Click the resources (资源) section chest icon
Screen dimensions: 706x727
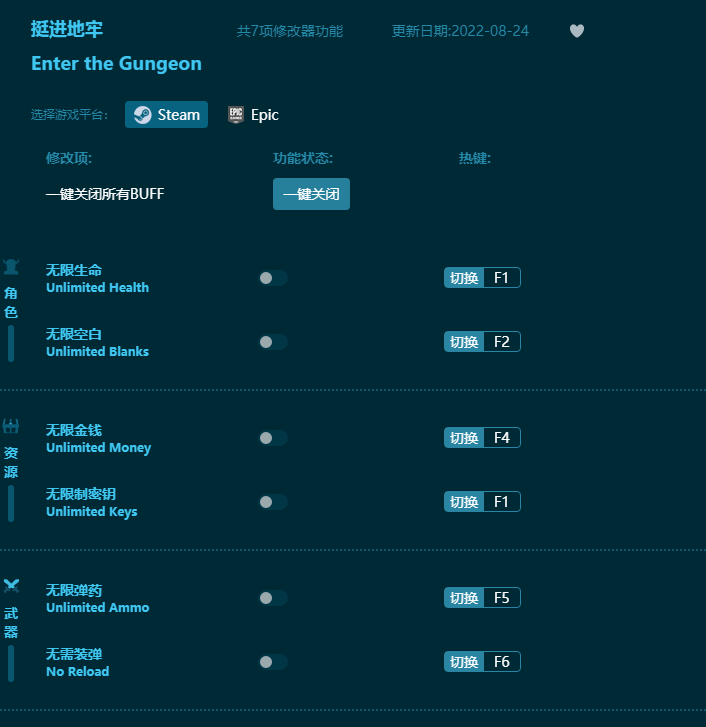coord(11,426)
